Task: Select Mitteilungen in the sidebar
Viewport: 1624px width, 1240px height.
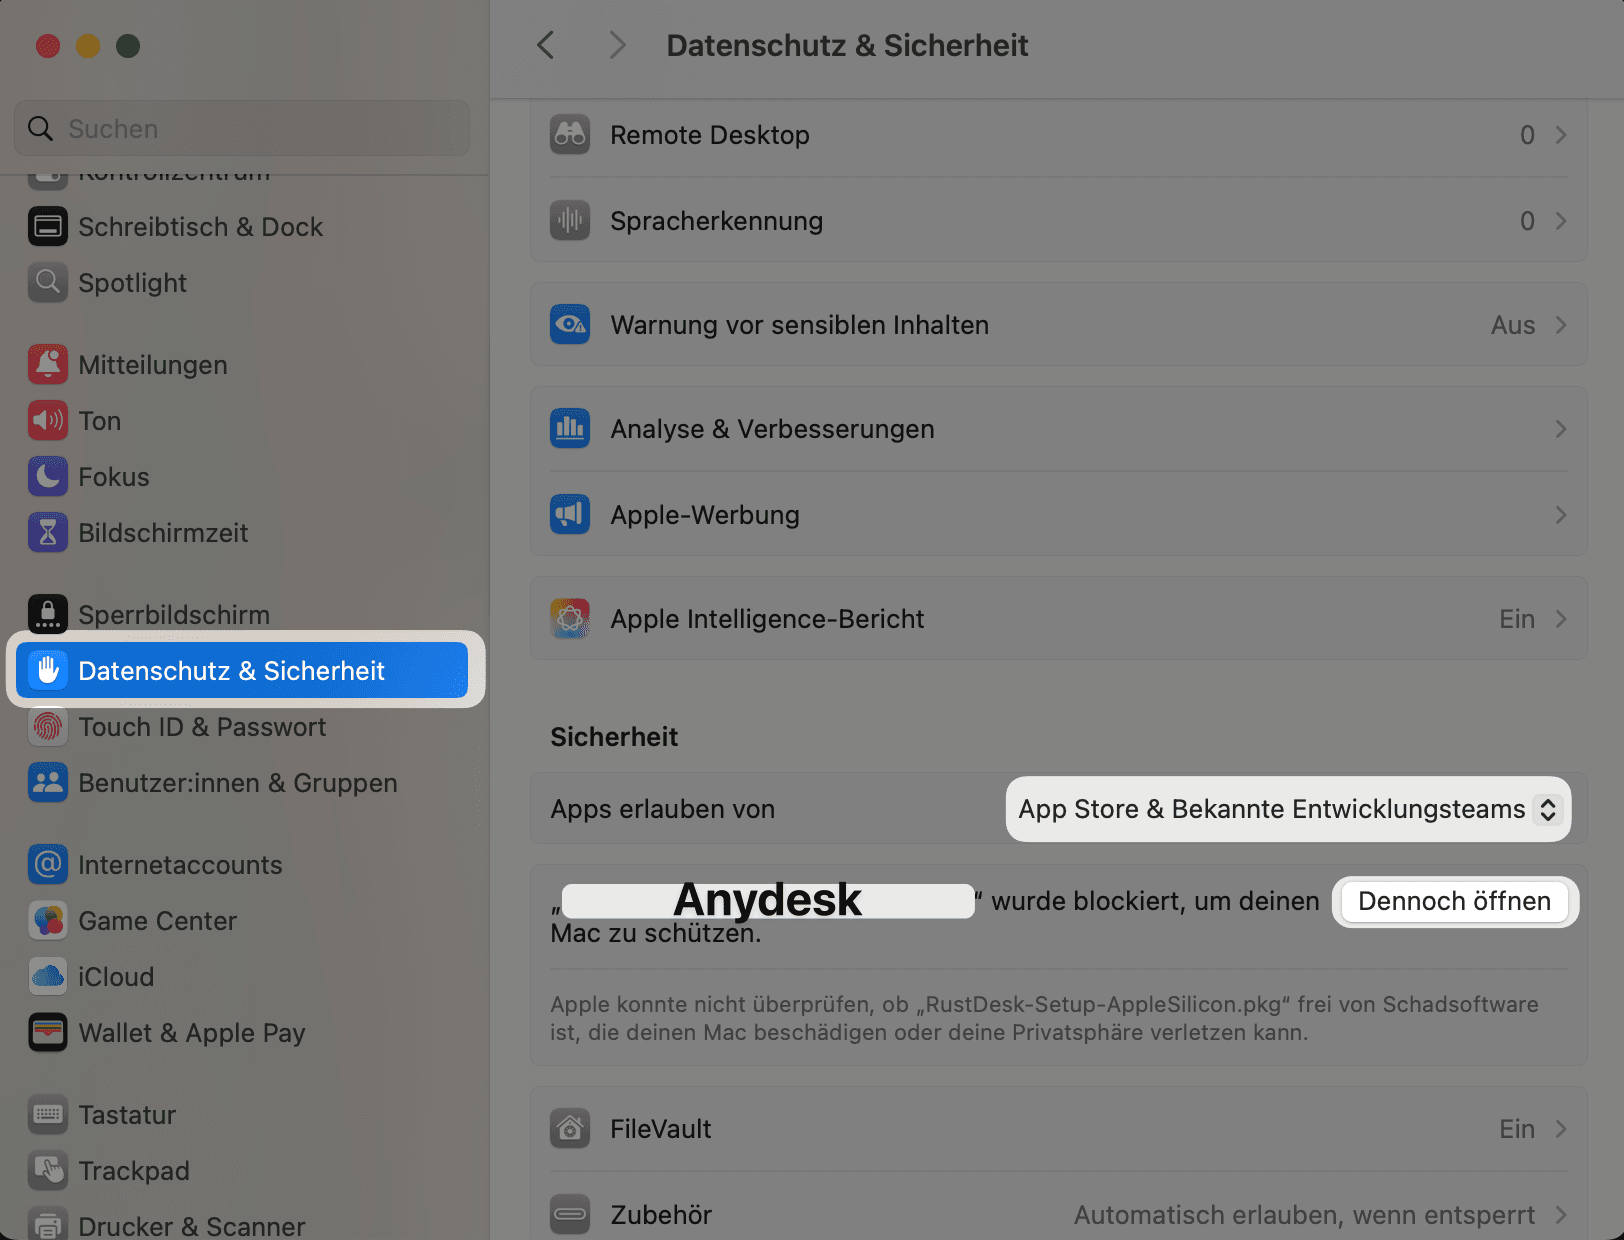Action: tap(242, 365)
